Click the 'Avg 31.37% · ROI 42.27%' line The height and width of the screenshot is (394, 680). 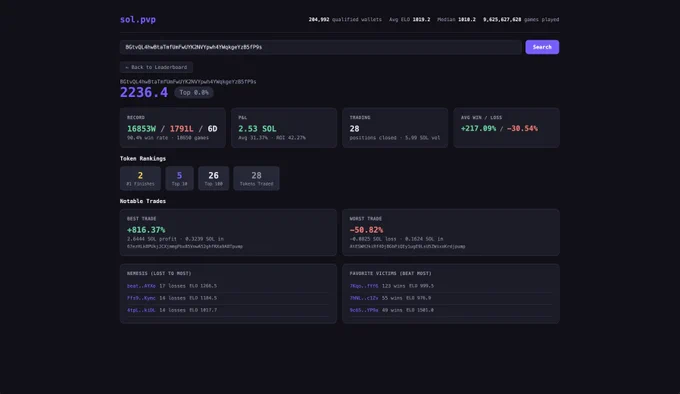272,138
